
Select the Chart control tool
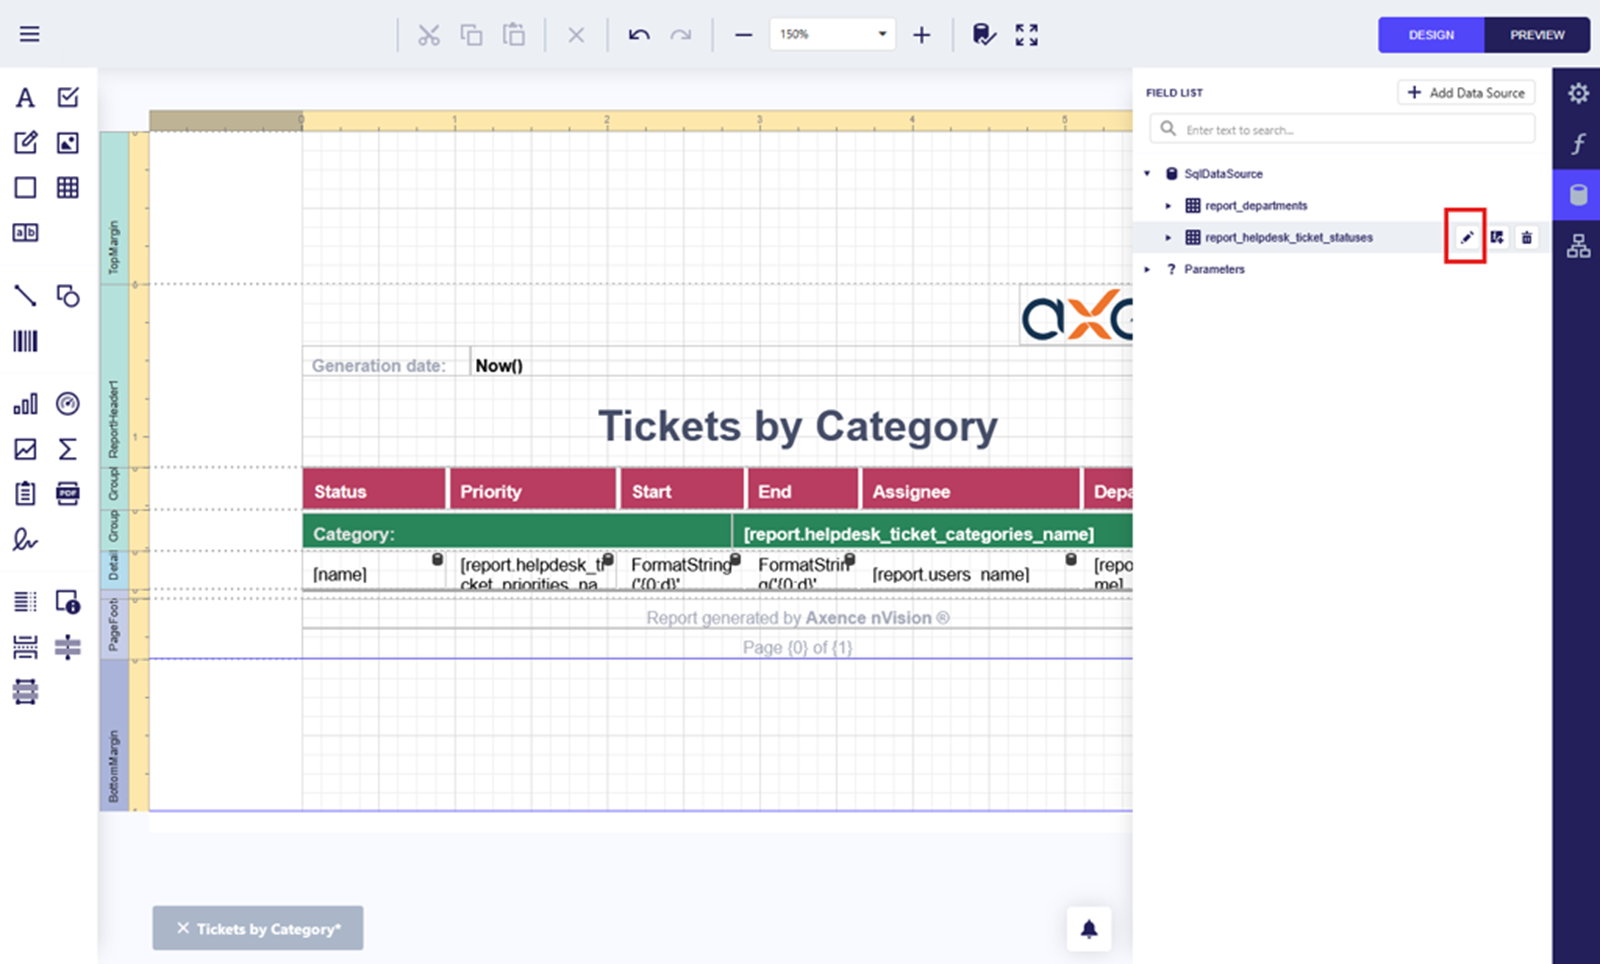pos(25,404)
